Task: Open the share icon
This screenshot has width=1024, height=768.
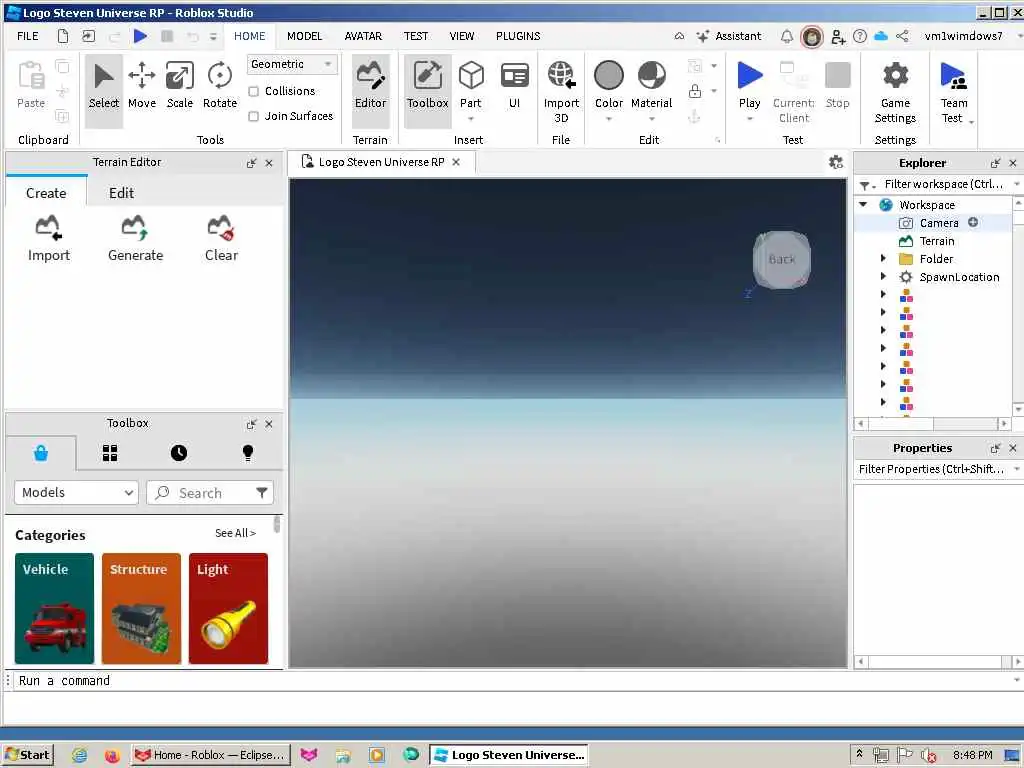Action: pyautogui.click(x=902, y=37)
